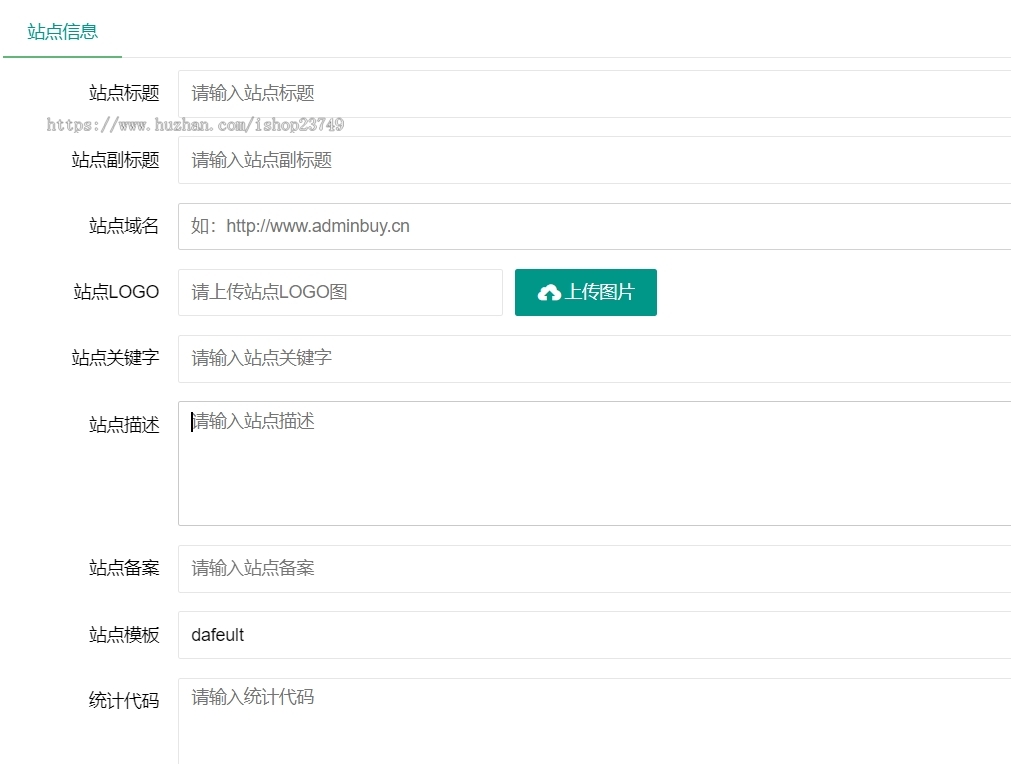Viewport: 1011px width, 764px height.
Task: Click the 站点关键字 label
Action: coord(115,358)
